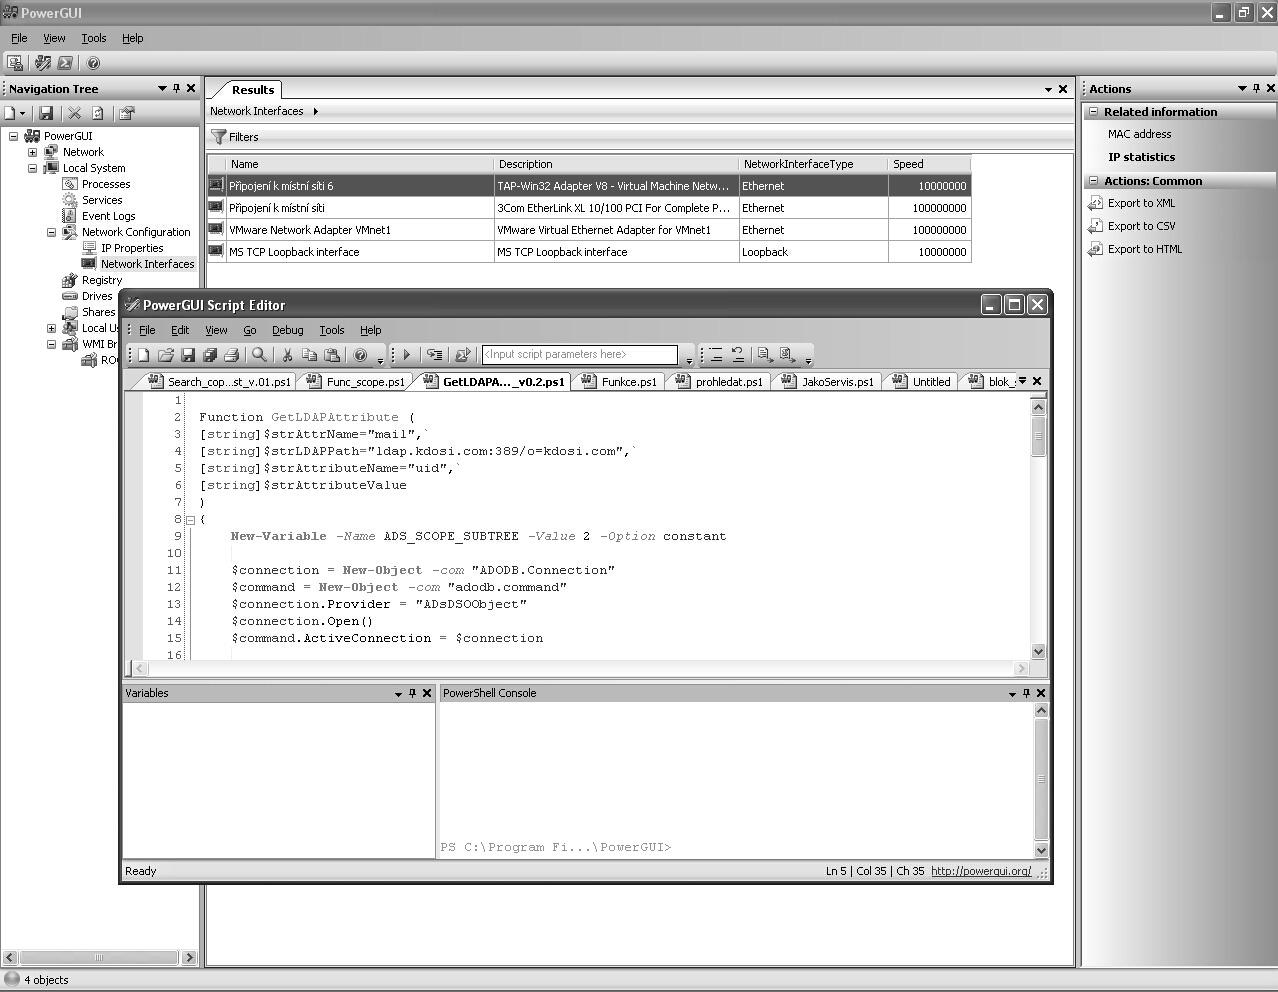Screen dimensions: 1278x992
Task: Delete node with X icon in Navigation Tree toolbar
Action: [x=74, y=113]
